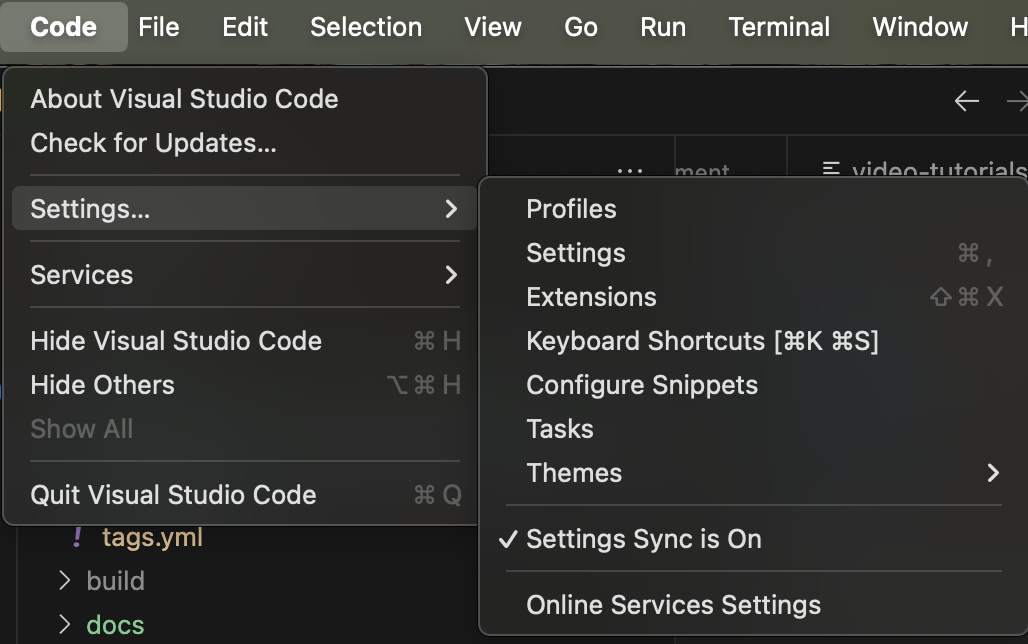
Task: Open Extensions from the submenu
Action: pyautogui.click(x=754, y=297)
